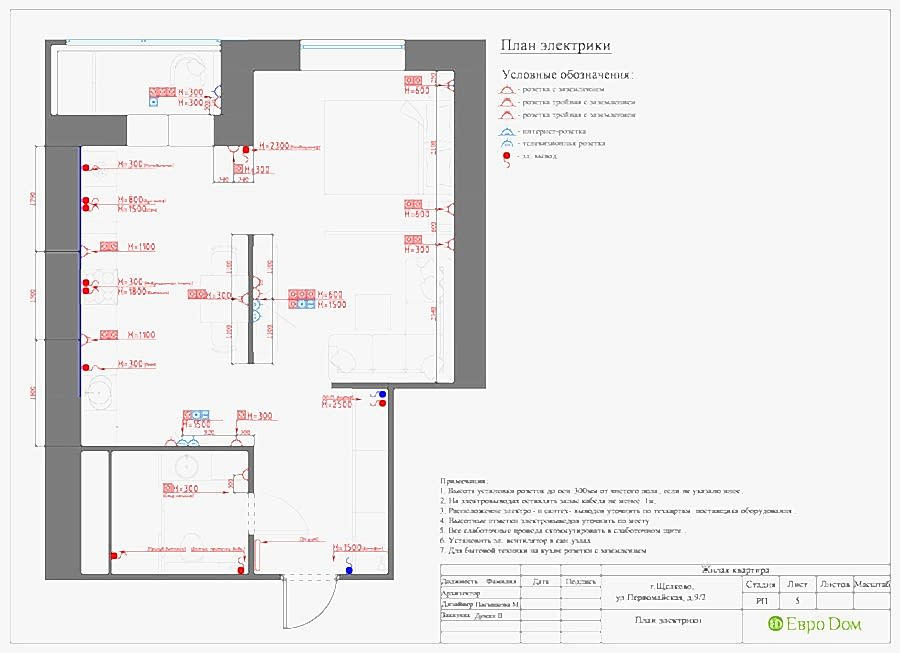Click the 'План электрики' title heading
Image resolution: width=900 pixels, height=653 pixels.
point(555,46)
